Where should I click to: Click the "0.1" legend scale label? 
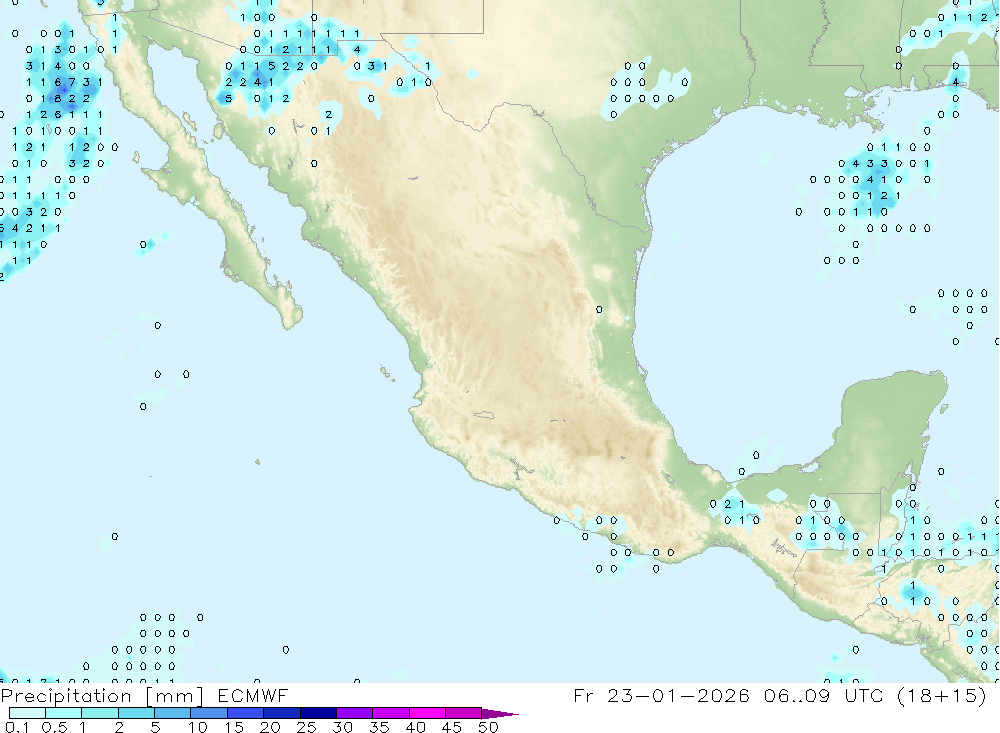17,727
